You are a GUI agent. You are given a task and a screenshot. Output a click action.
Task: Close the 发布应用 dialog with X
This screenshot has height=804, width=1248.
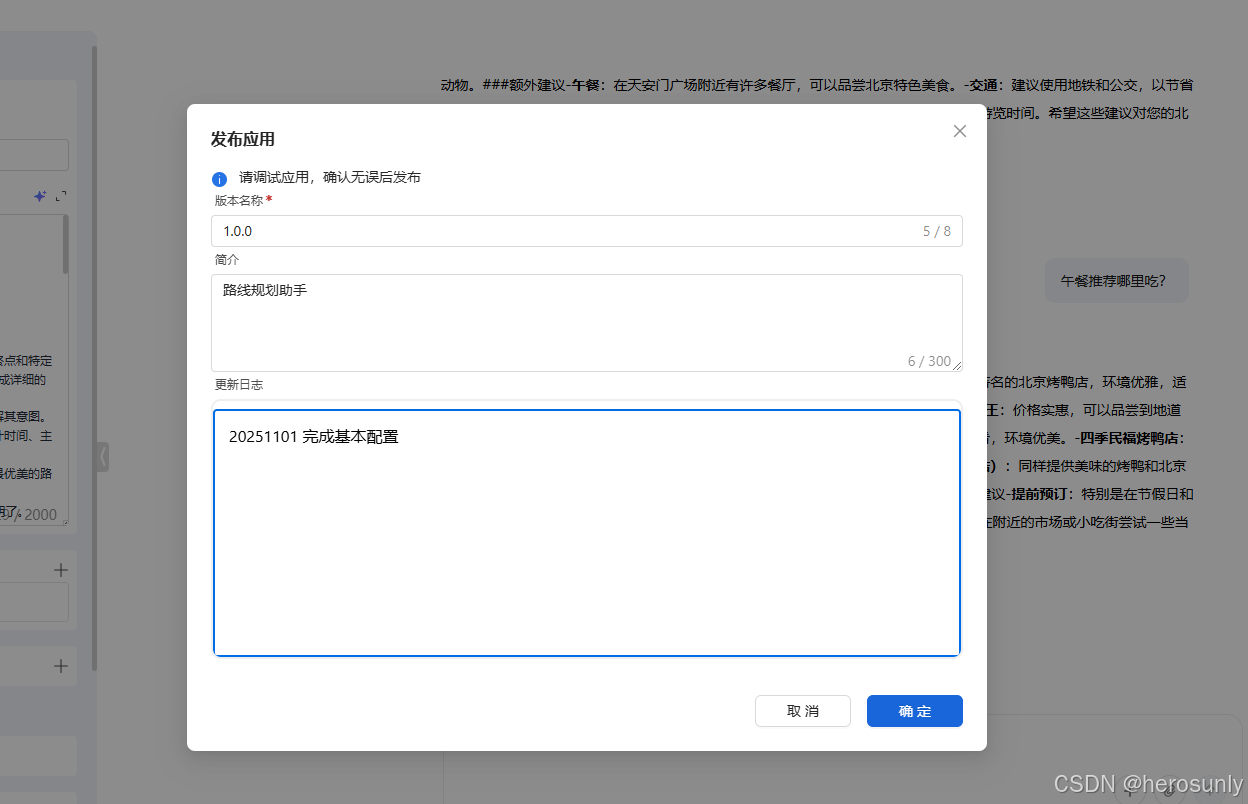point(960,131)
